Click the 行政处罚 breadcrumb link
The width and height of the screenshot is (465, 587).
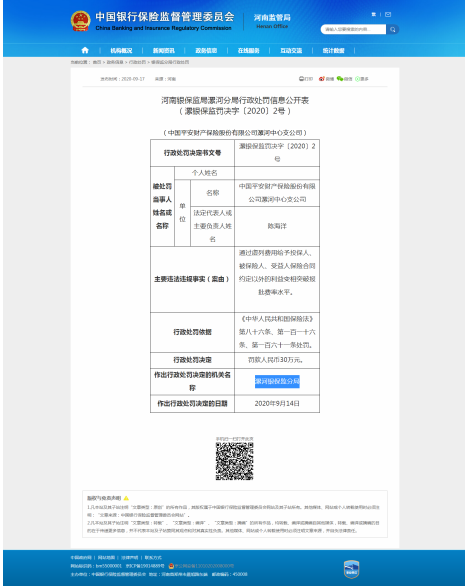pos(137,62)
